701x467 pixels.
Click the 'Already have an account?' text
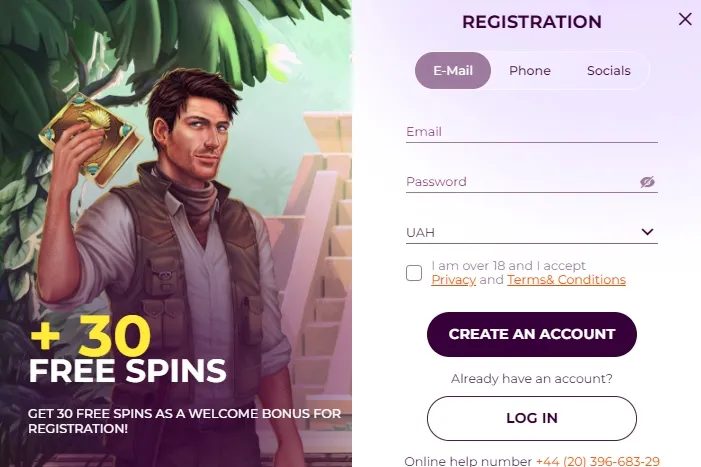(x=531, y=379)
